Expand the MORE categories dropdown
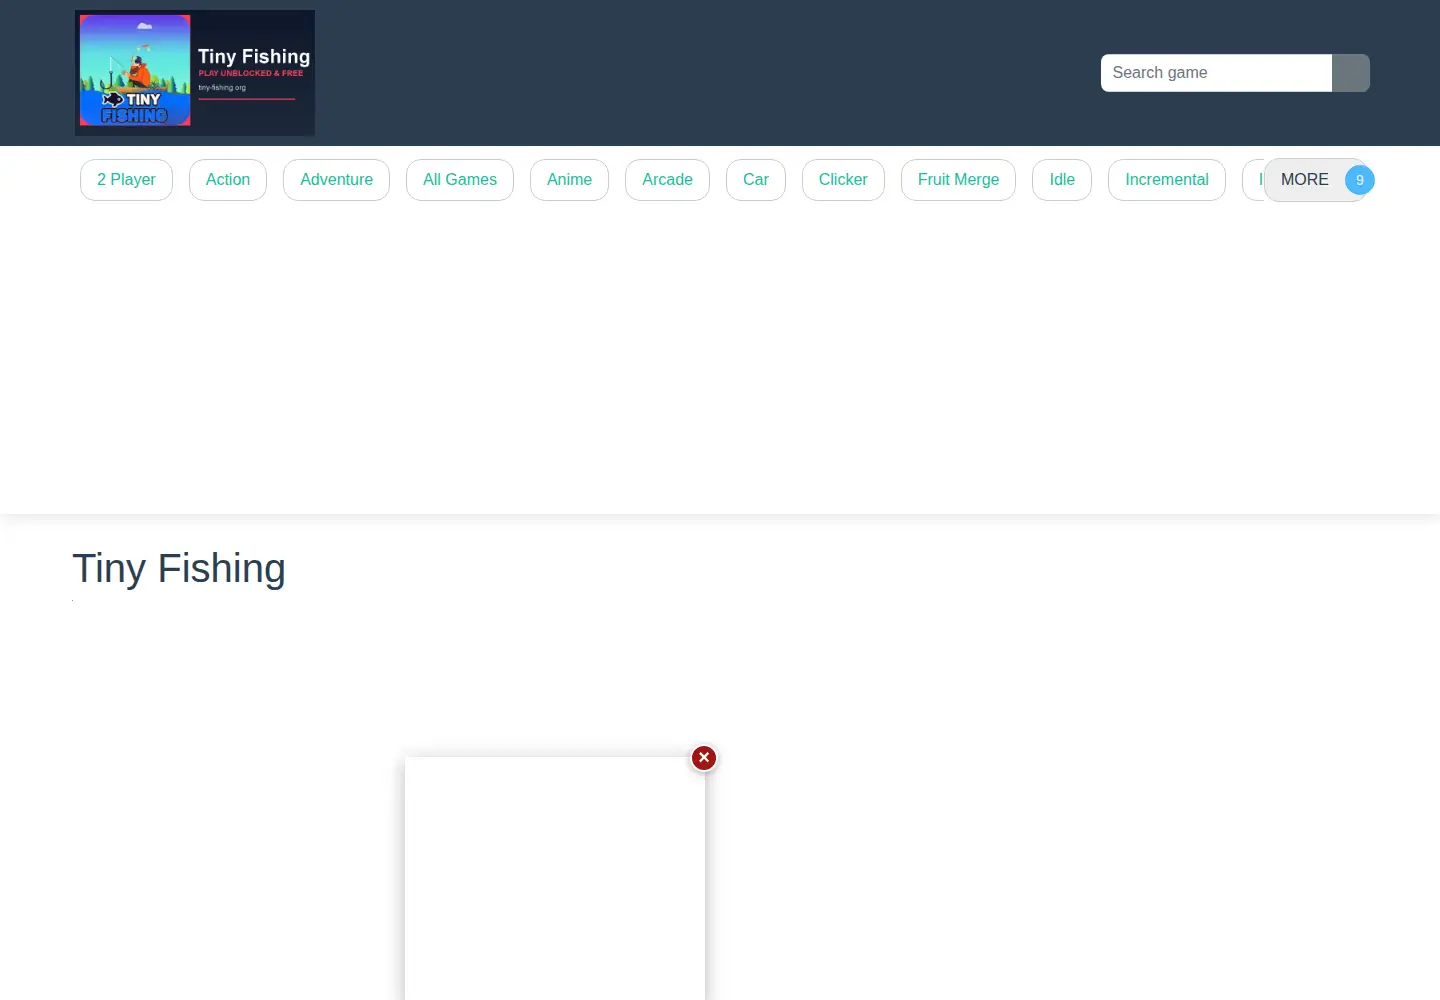 [x=1316, y=180]
